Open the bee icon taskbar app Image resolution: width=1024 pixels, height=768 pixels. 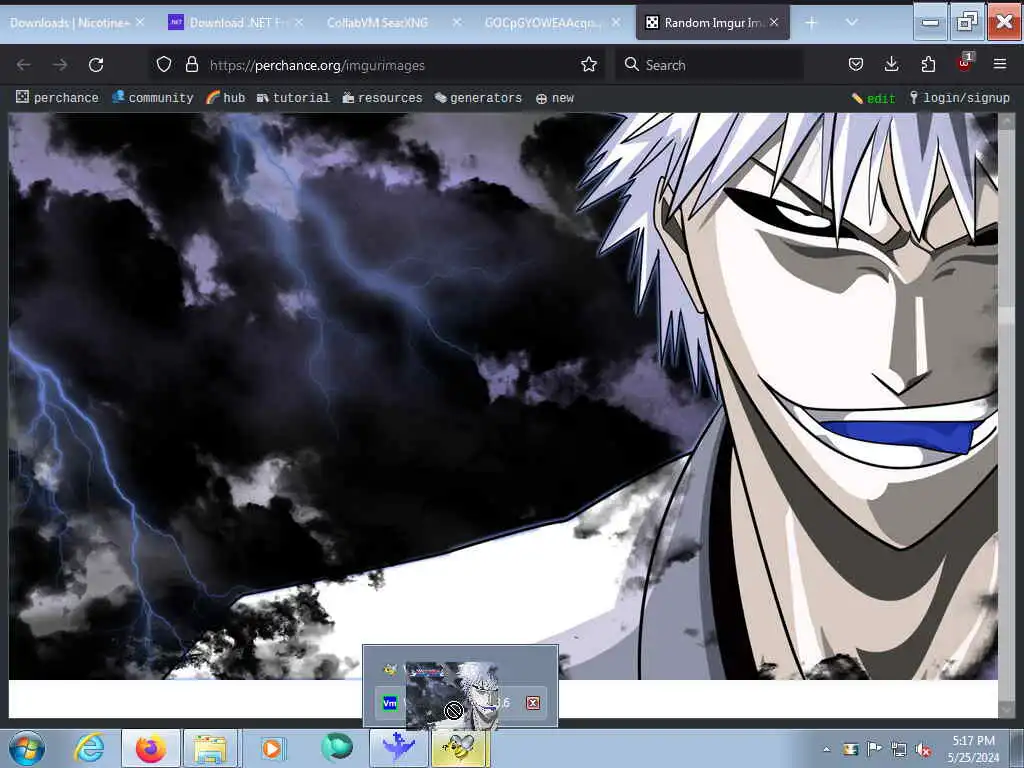pos(459,748)
